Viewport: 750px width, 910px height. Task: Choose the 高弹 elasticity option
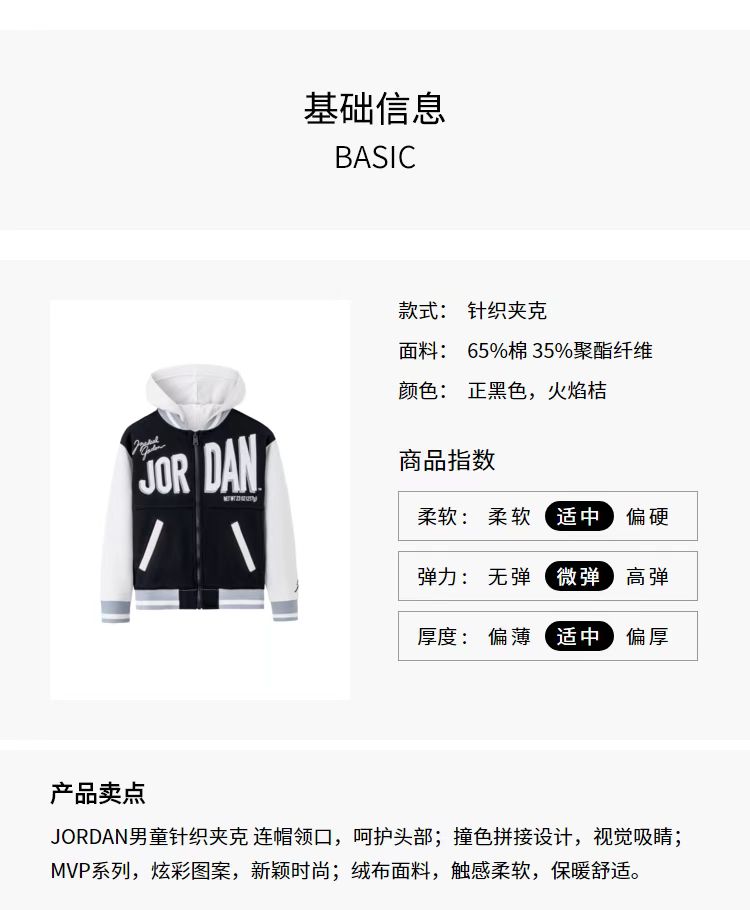[647, 576]
